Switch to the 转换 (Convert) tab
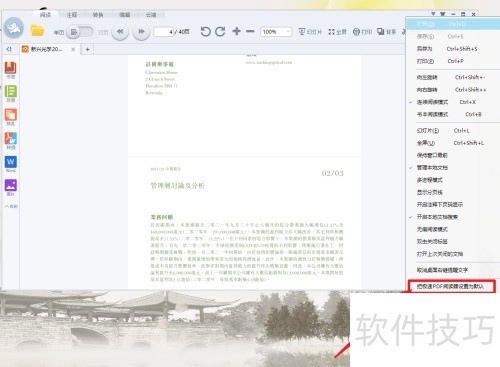500x367 pixels. pyautogui.click(x=98, y=15)
